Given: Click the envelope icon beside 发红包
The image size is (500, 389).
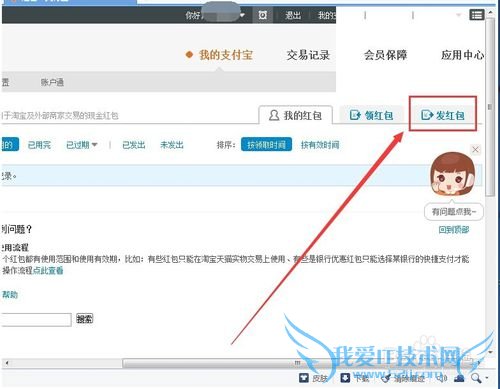Looking at the screenshot, I should 427,115.
